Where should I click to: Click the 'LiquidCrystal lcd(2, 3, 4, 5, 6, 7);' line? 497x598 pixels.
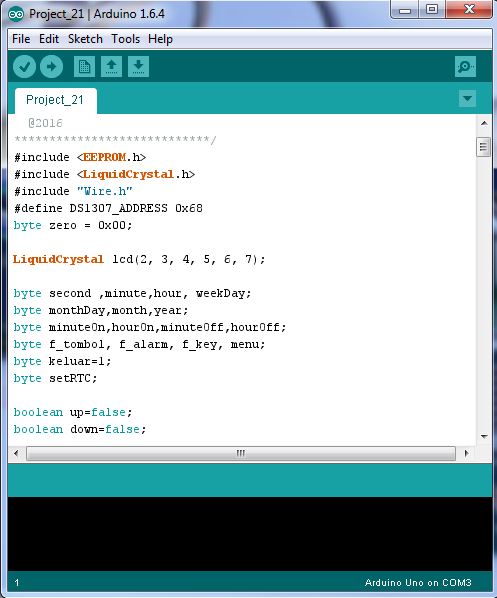(139, 259)
